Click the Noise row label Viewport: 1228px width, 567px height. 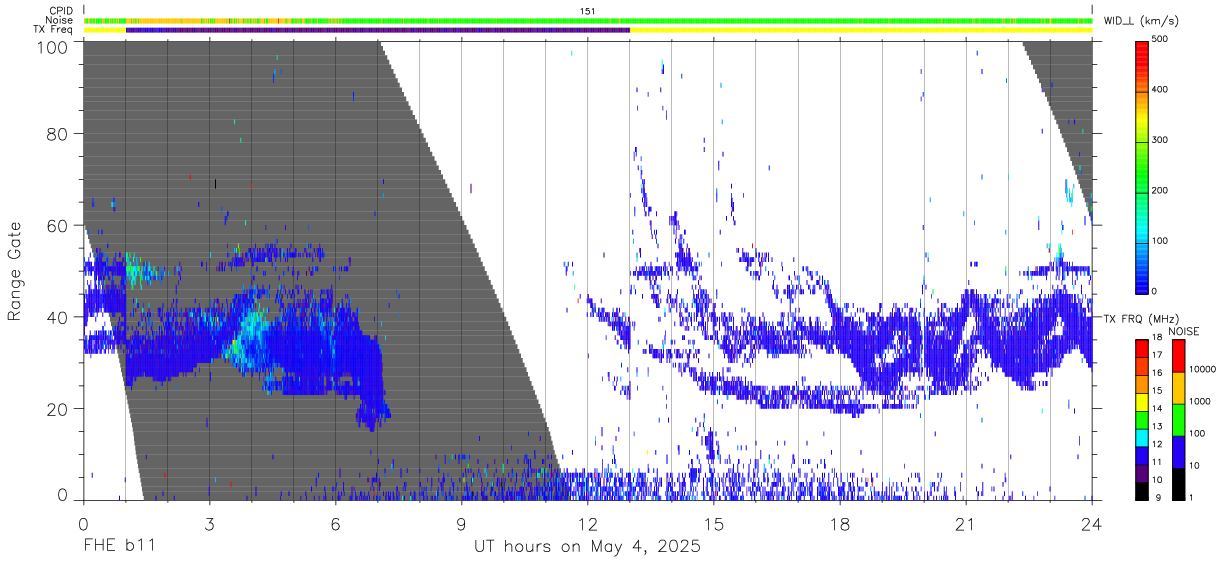(x=59, y=20)
